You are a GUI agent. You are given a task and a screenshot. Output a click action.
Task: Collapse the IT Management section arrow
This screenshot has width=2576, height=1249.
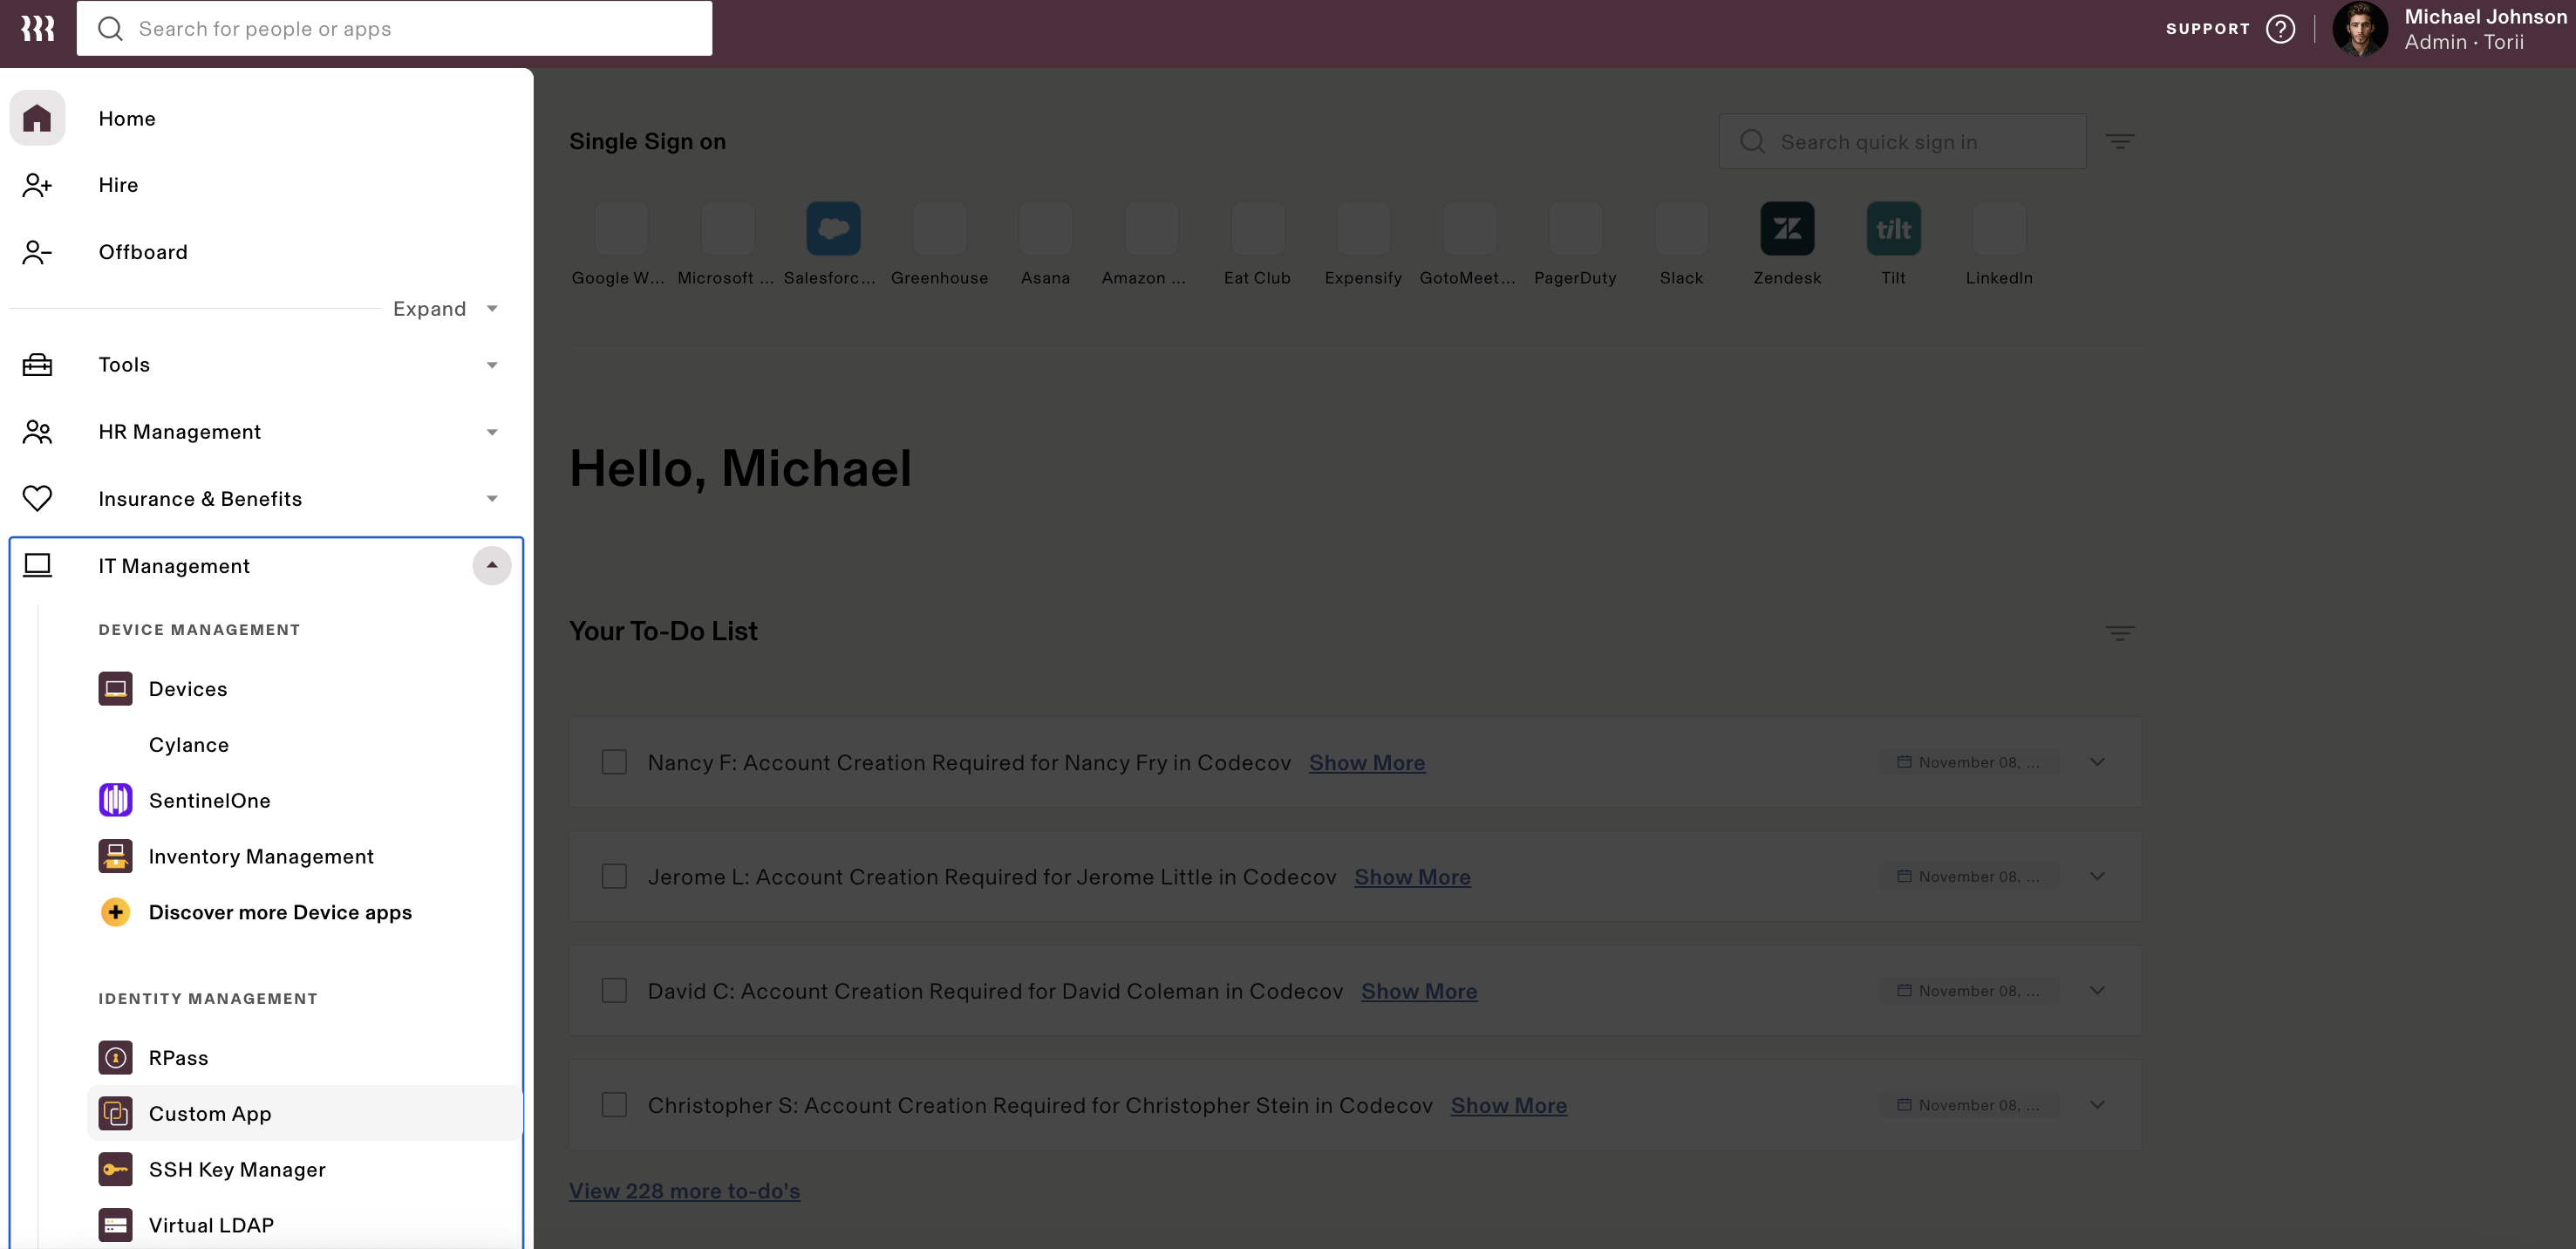coord(492,566)
